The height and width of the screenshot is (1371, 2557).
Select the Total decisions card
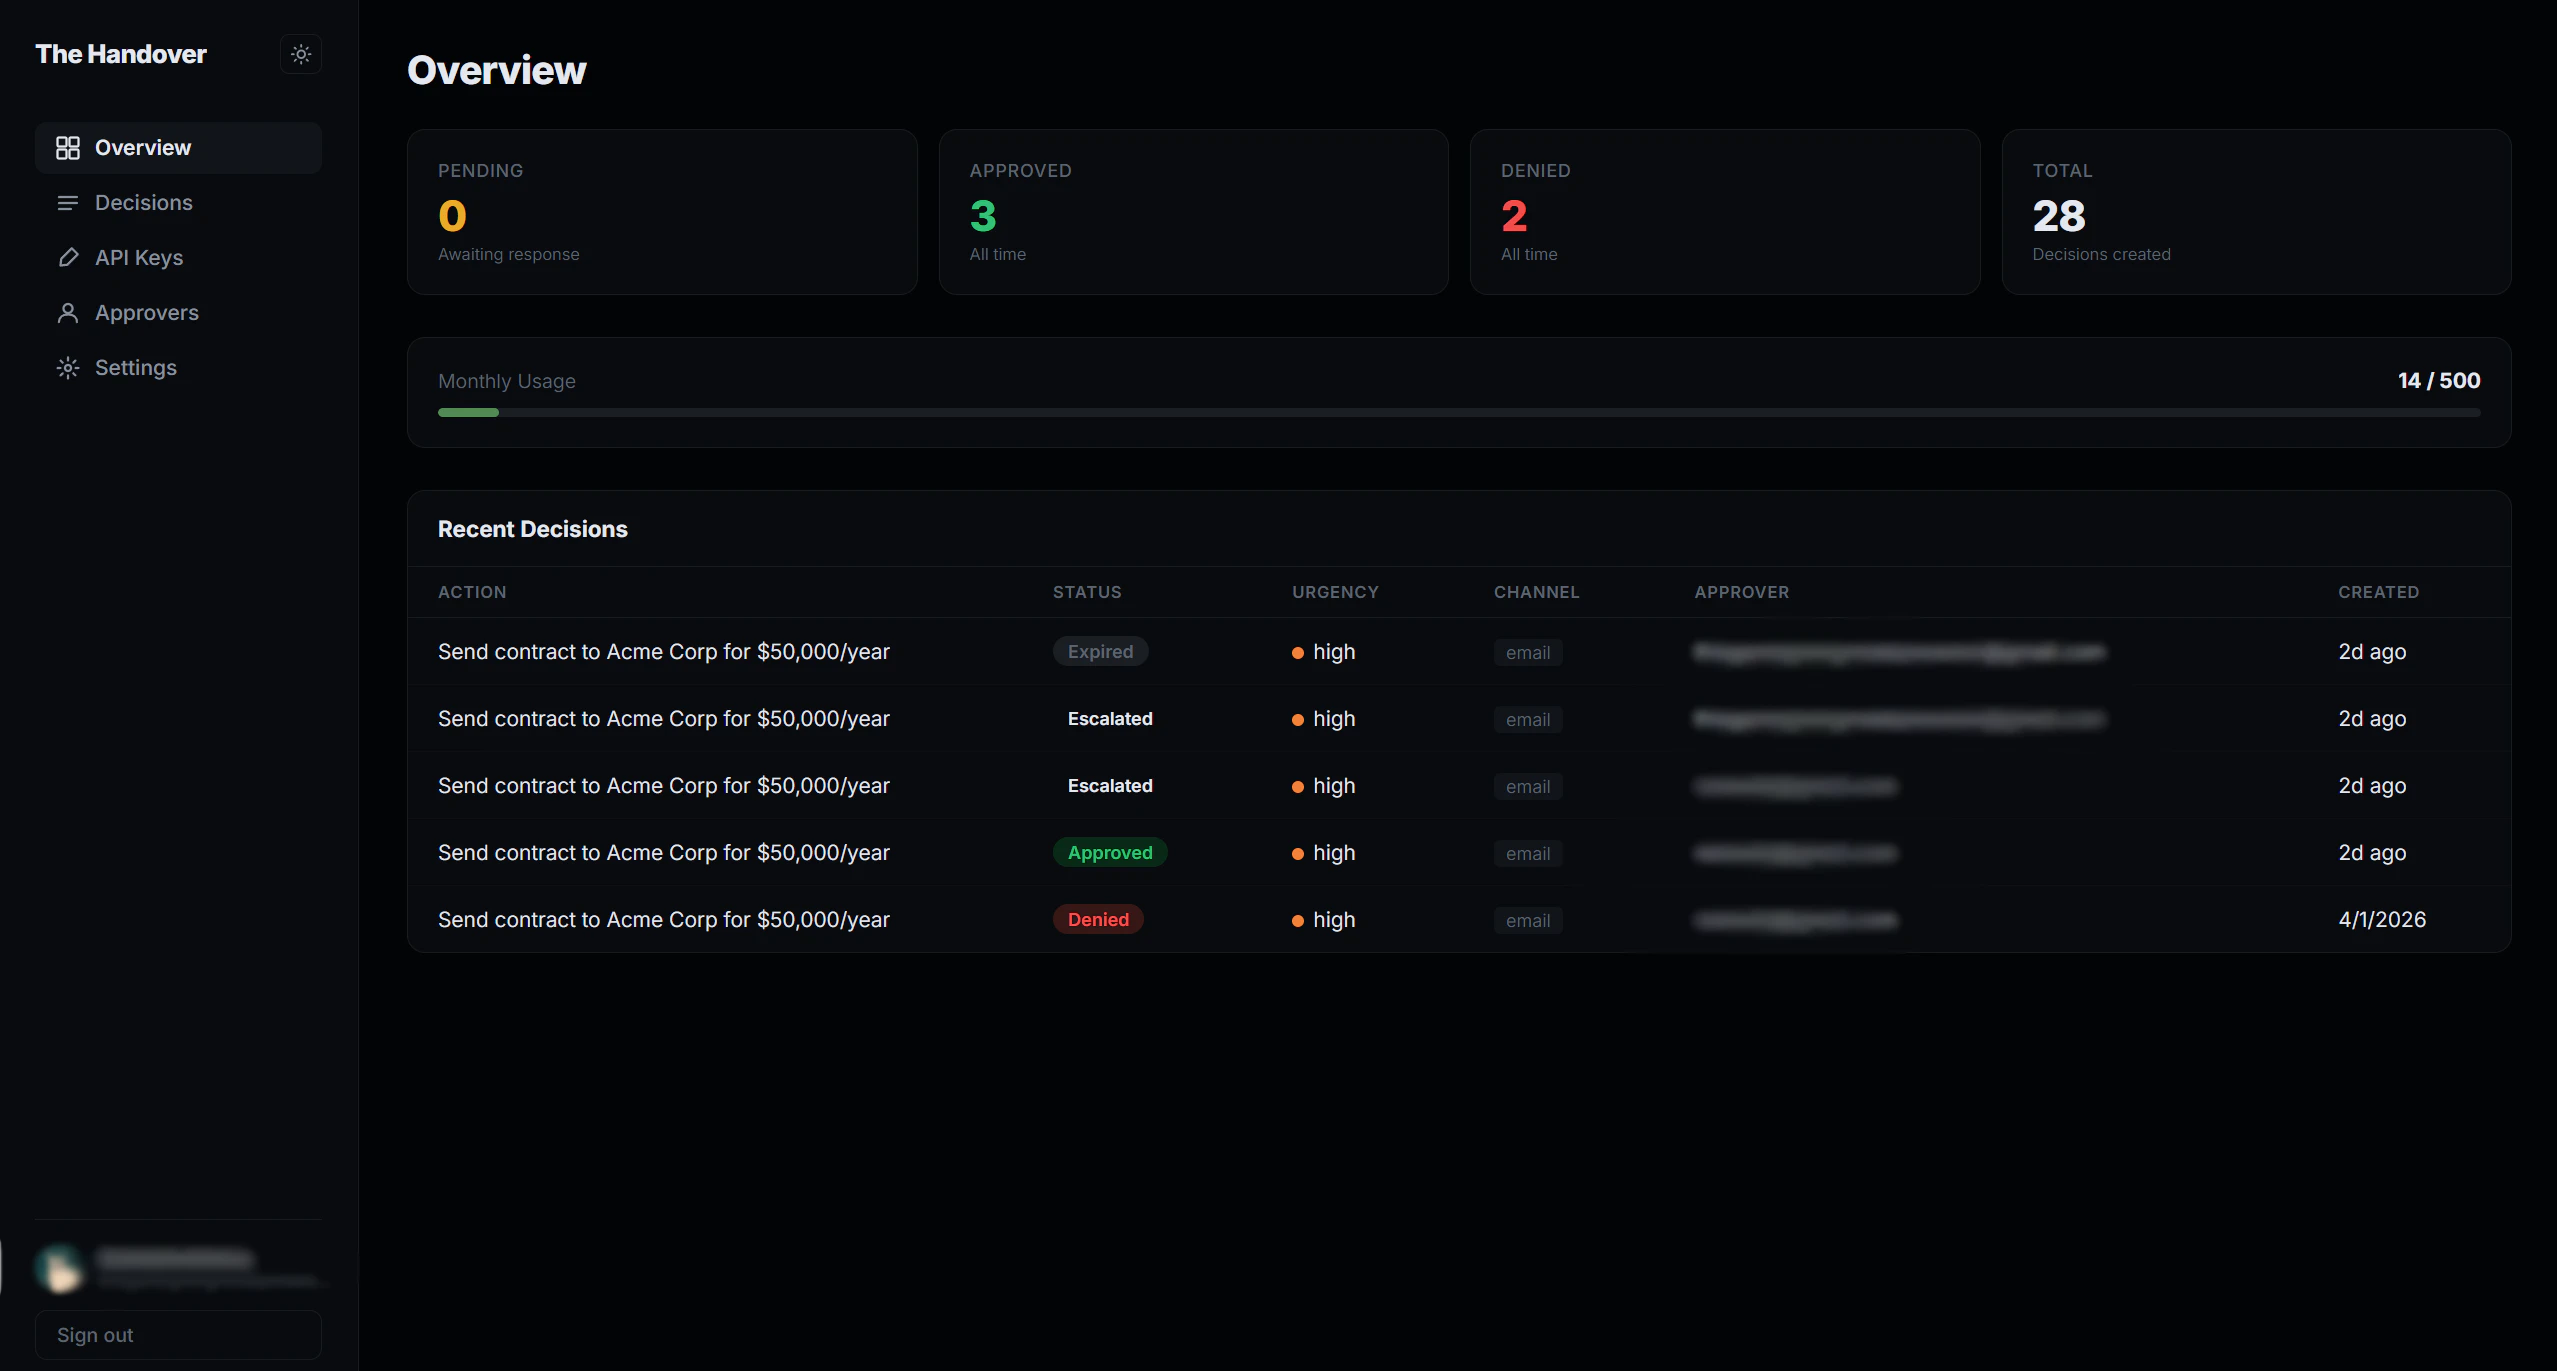pyautogui.click(x=2255, y=212)
